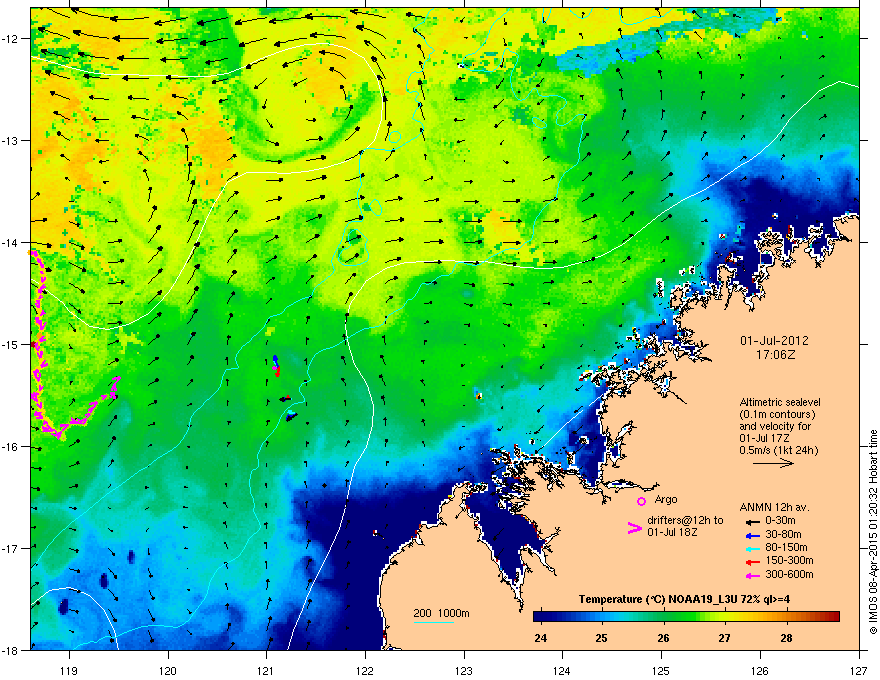Click the colored ANMN mooring arrows near 121E

(283, 387)
